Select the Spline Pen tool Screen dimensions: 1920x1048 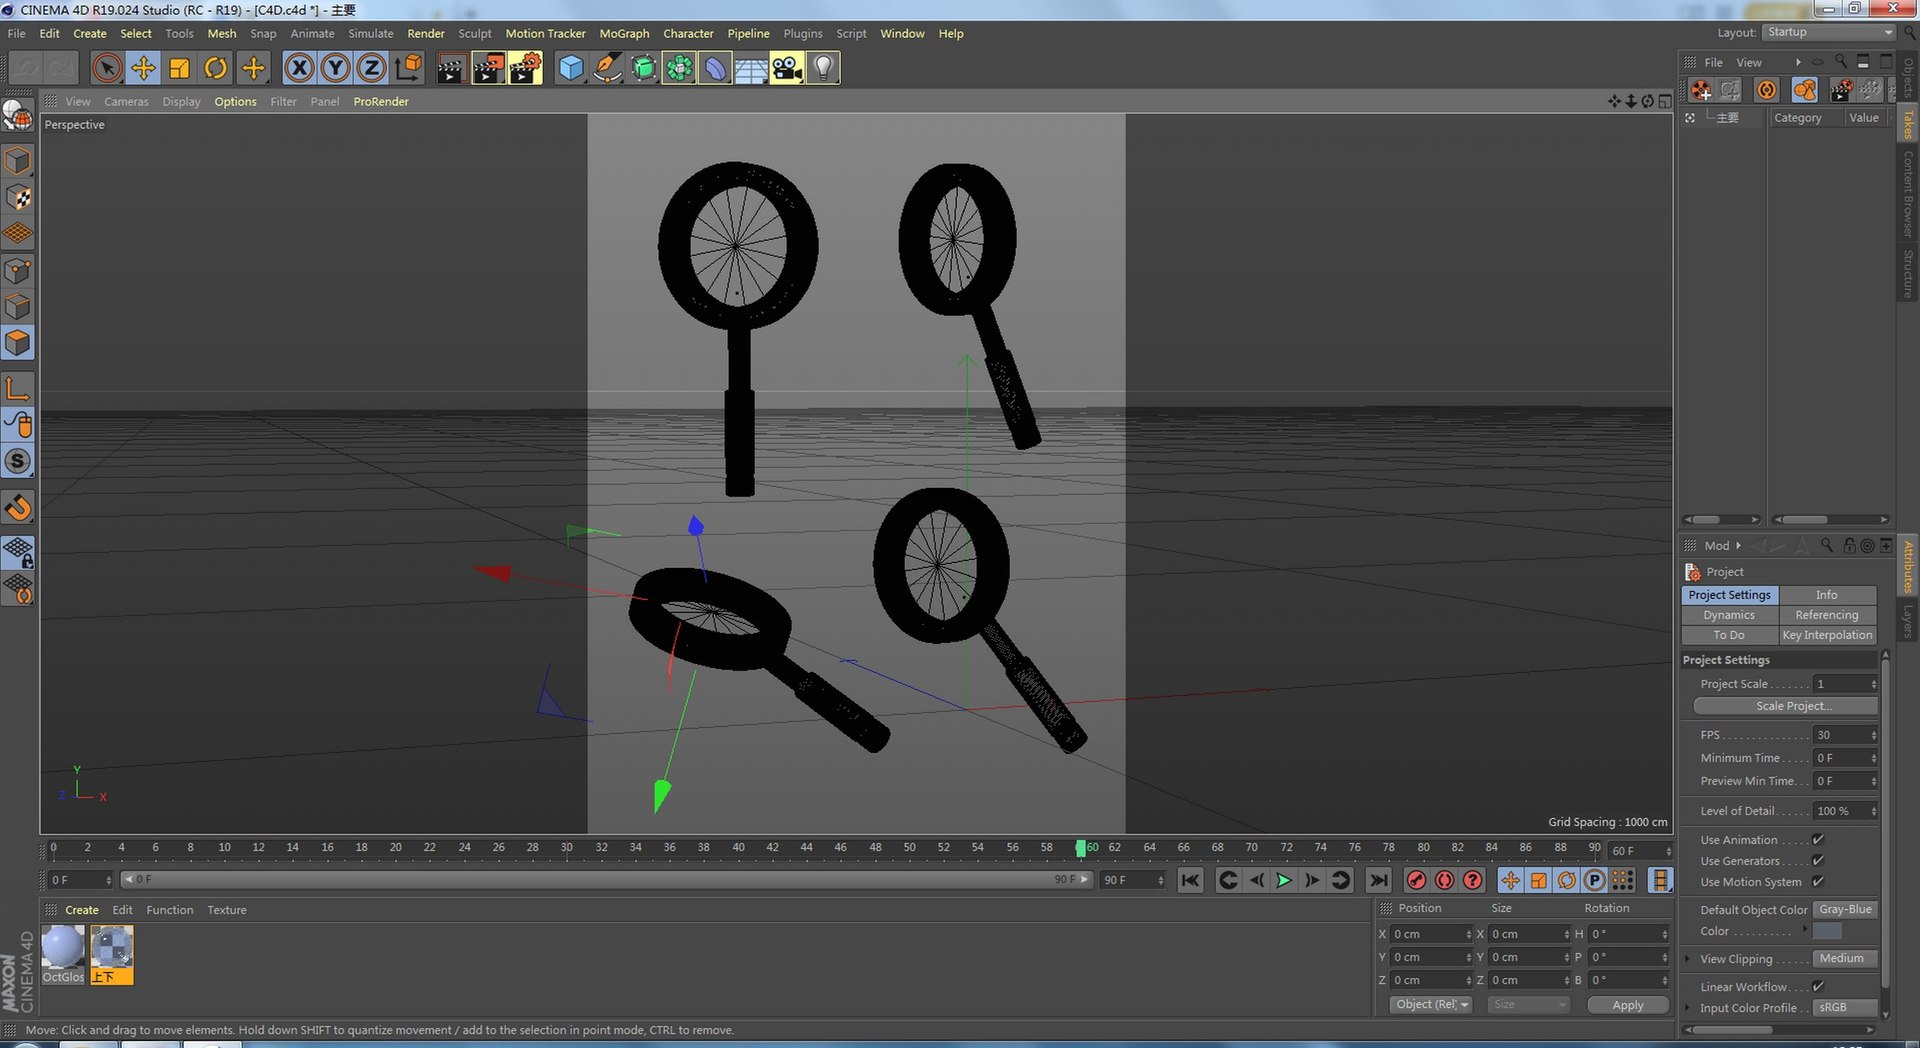click(x=607, y=68)
